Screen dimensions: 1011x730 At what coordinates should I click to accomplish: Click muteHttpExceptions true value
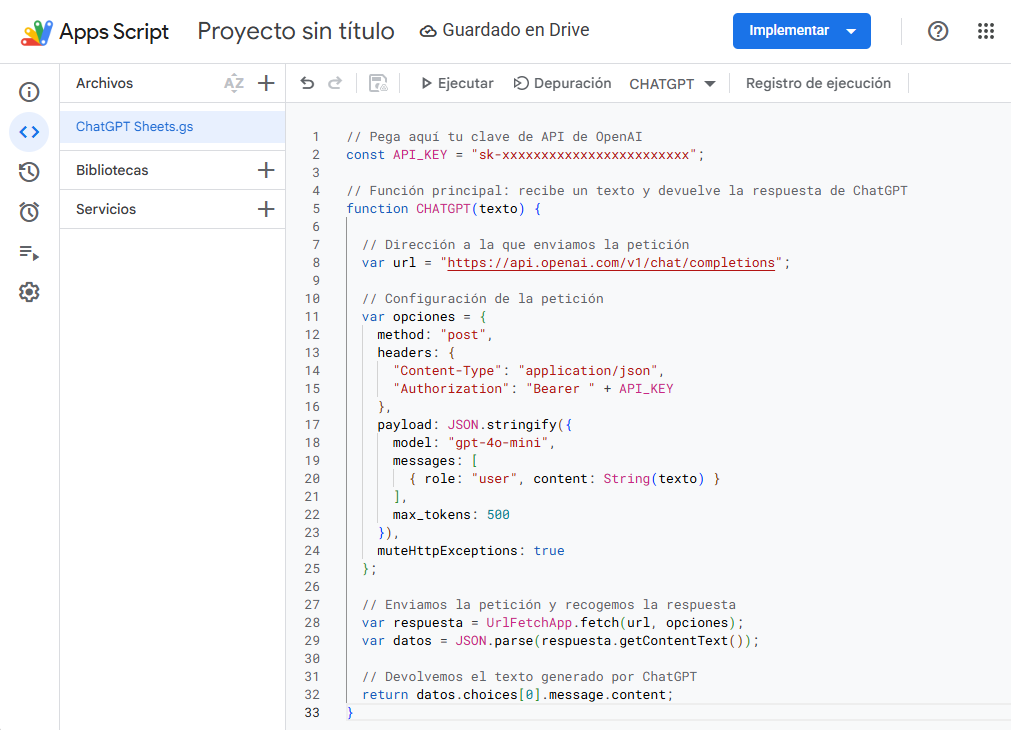pos(549,551)
